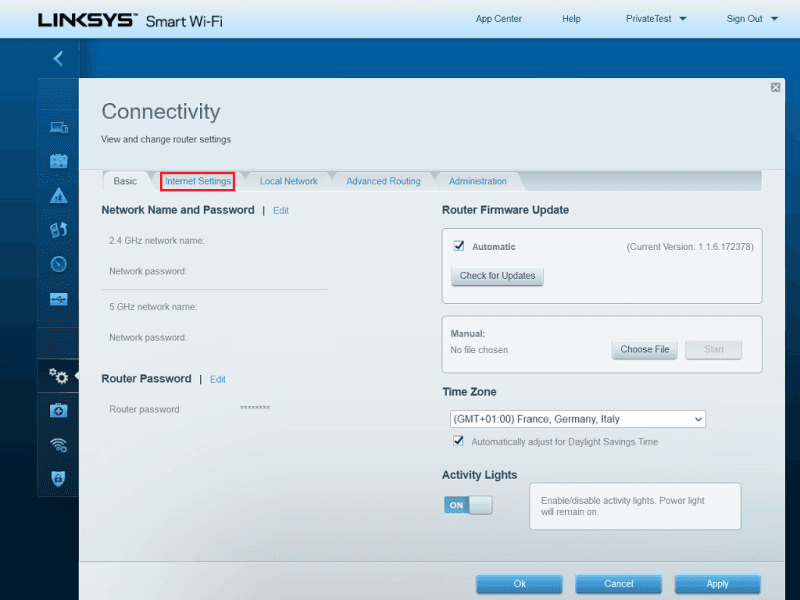Click Edit next to Router Password
800x600 pixels.
[x=217, y=379]
